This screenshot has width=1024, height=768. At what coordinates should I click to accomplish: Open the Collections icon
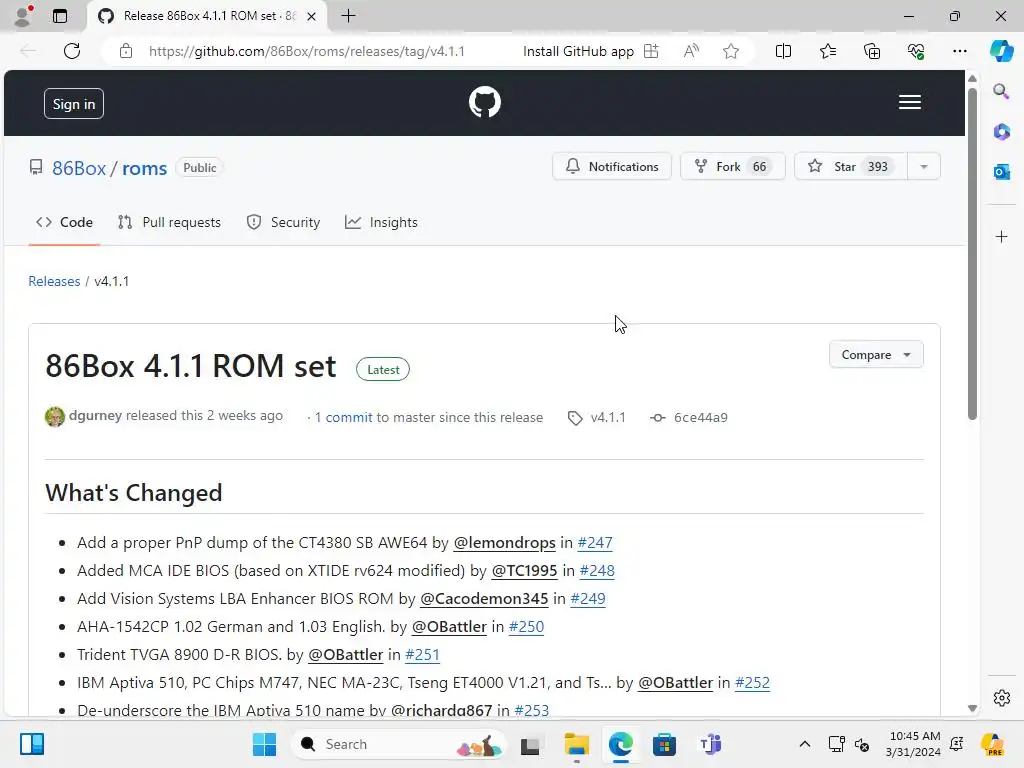pos(872,51)
